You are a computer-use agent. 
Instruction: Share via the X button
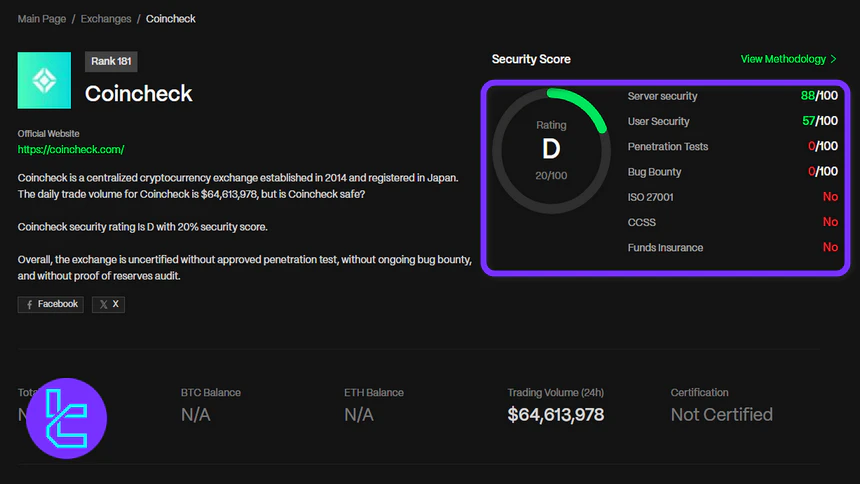pos(109,304)
